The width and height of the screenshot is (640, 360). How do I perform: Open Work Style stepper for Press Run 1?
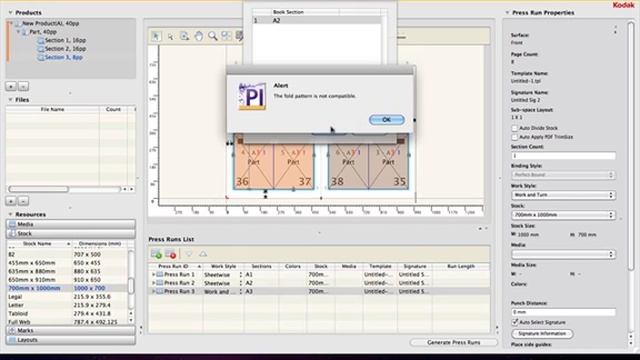pos(241,275)
